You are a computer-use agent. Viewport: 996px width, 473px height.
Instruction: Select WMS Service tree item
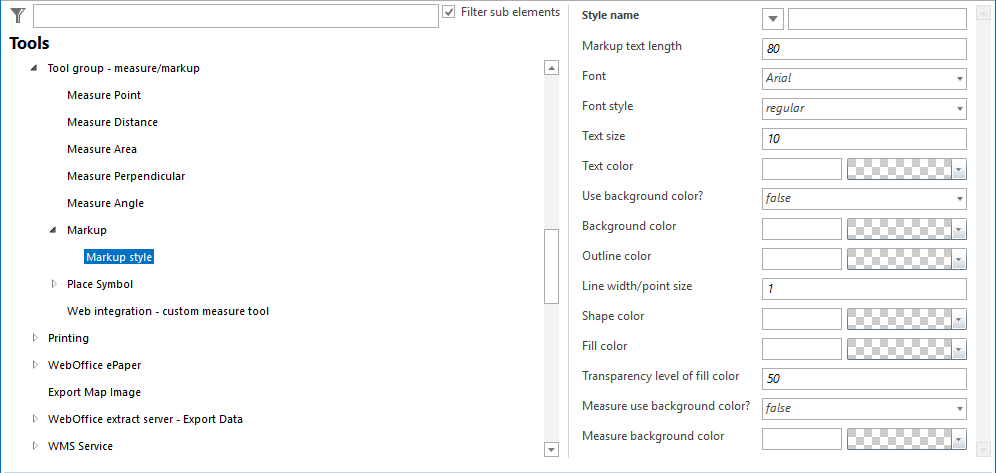81,446
